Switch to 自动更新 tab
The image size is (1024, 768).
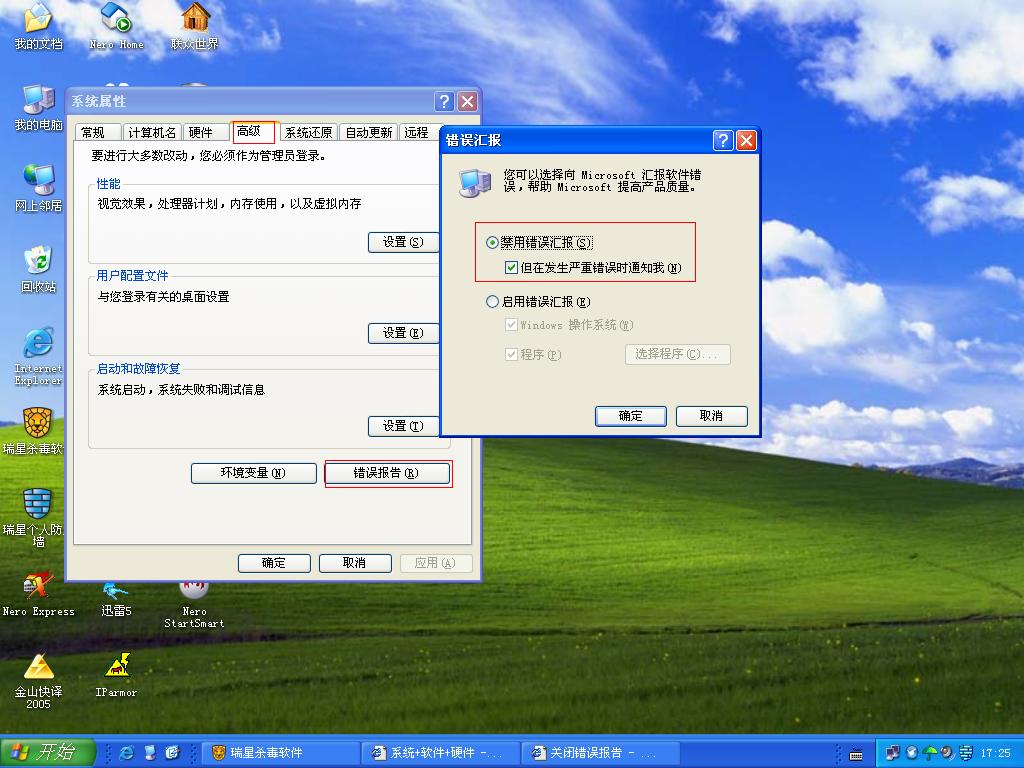(x=368, y=133)
